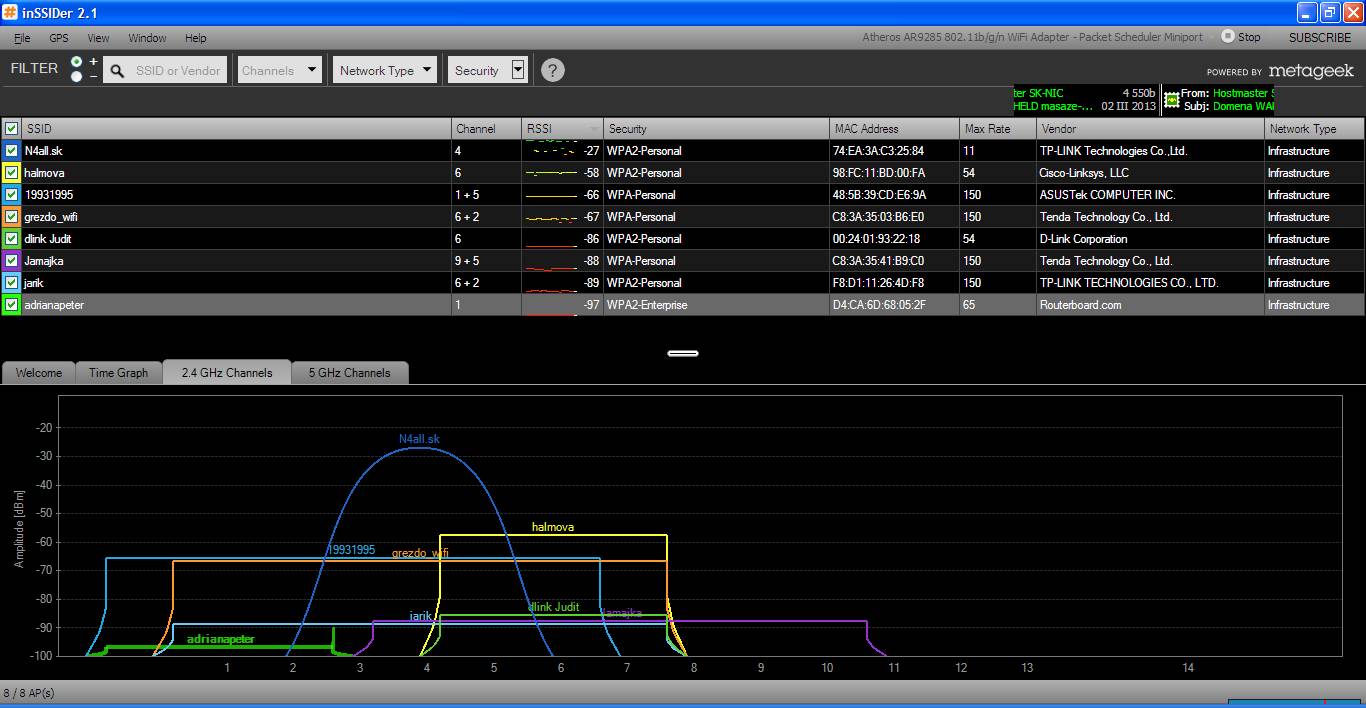Viewport: 1366px width, 708px height.
Task: Uncheck the N4all.sk network checkbox
Action: tap(11, 151)
